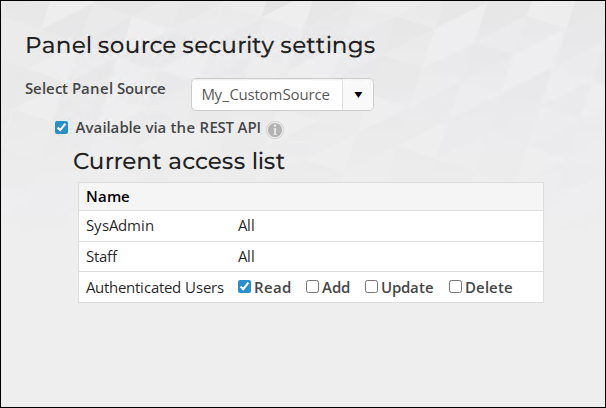
Task: Click the Read label text
Action: [x=272, y=287]
